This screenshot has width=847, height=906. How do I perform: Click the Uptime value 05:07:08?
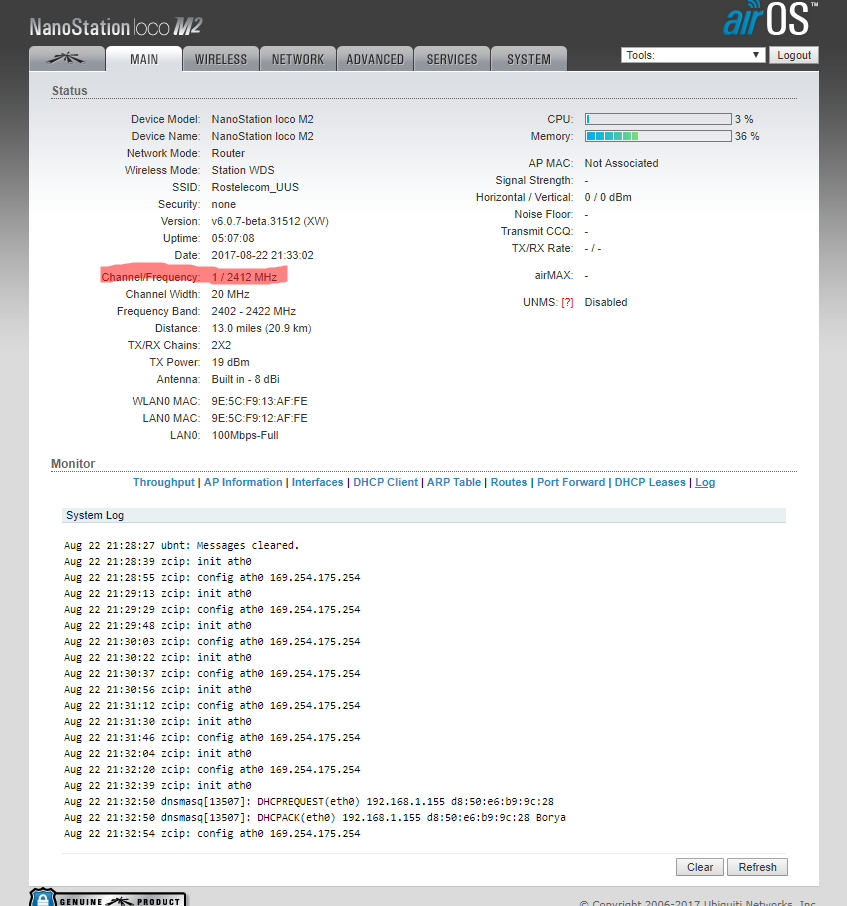point(233,238)
